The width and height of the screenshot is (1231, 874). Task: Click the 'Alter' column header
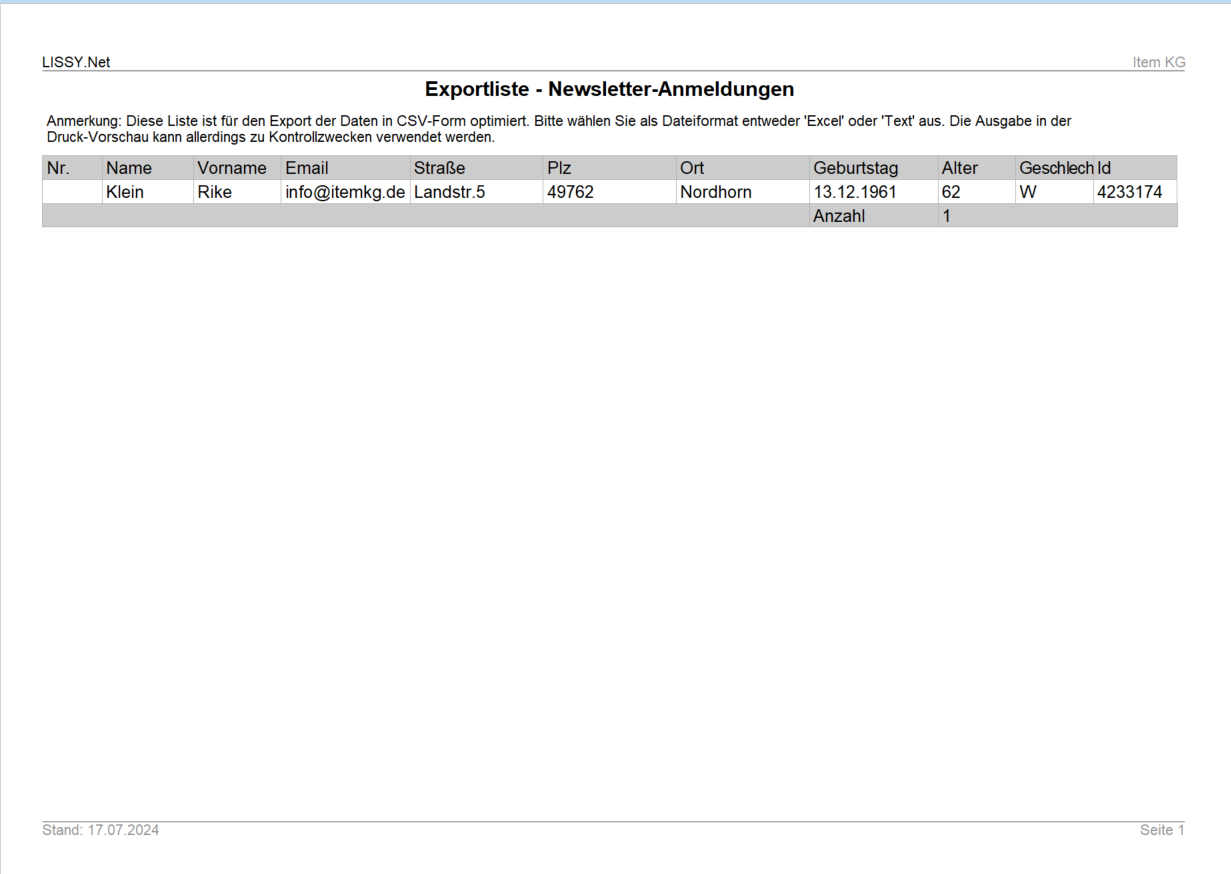[x=976, y=168]
